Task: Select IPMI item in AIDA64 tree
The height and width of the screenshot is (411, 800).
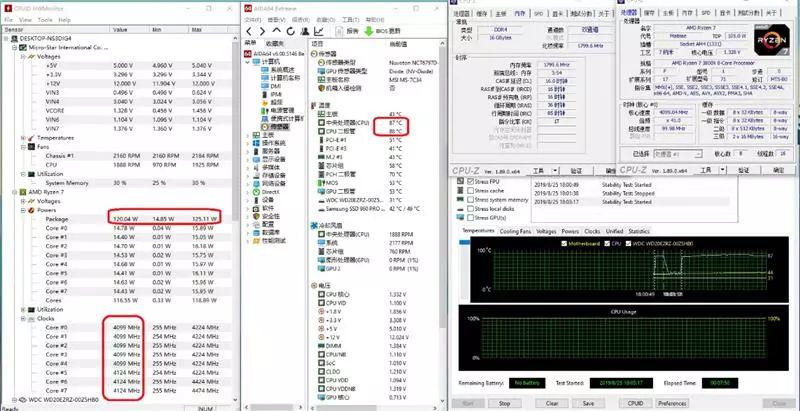Action: coord(271,94)
